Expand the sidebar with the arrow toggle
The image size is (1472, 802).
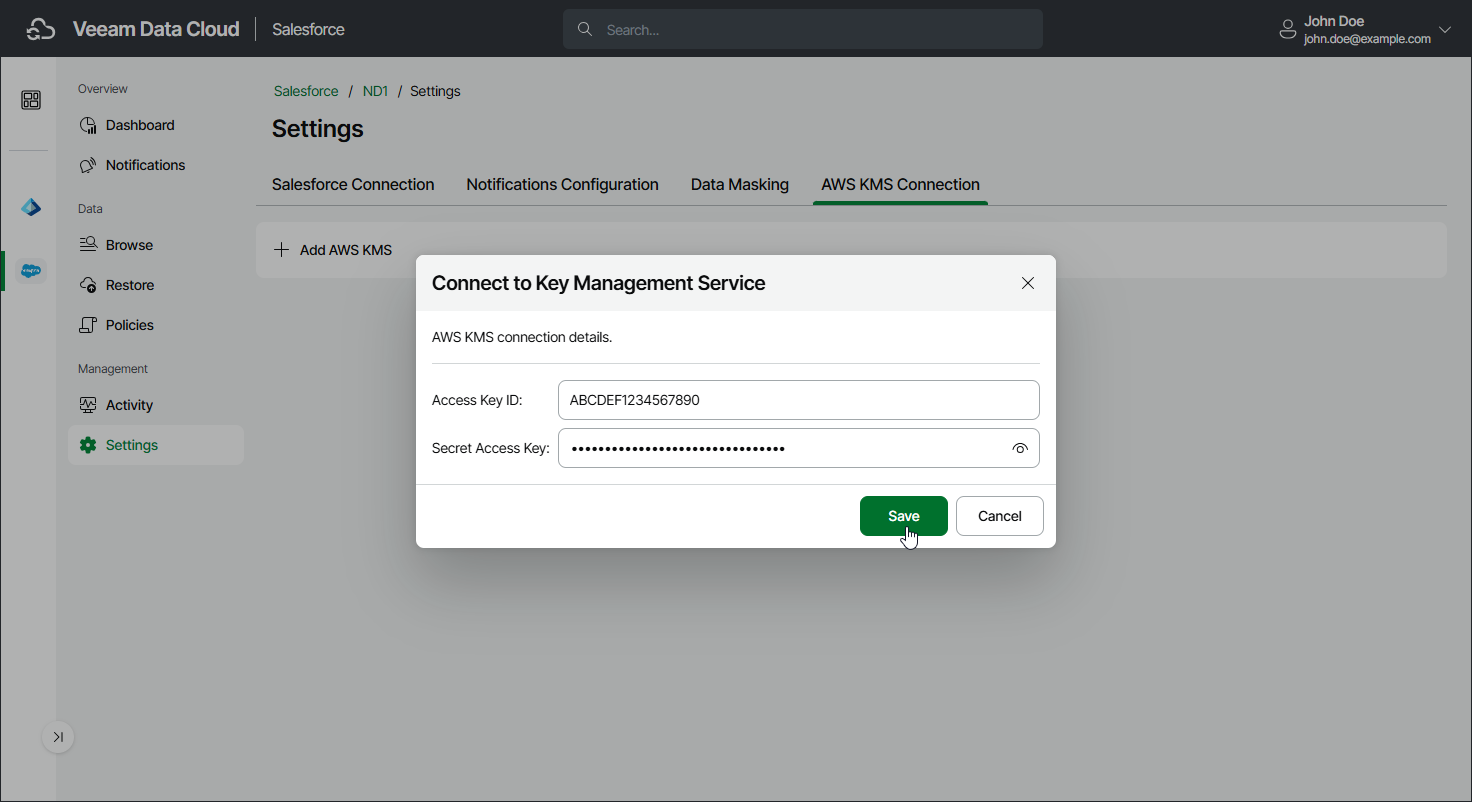click(x=58, y=737)
